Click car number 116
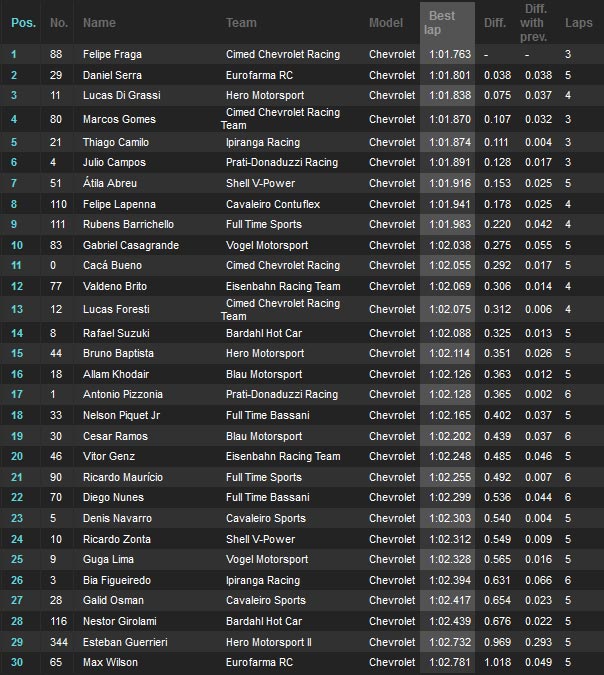 (x=59, y=622)
